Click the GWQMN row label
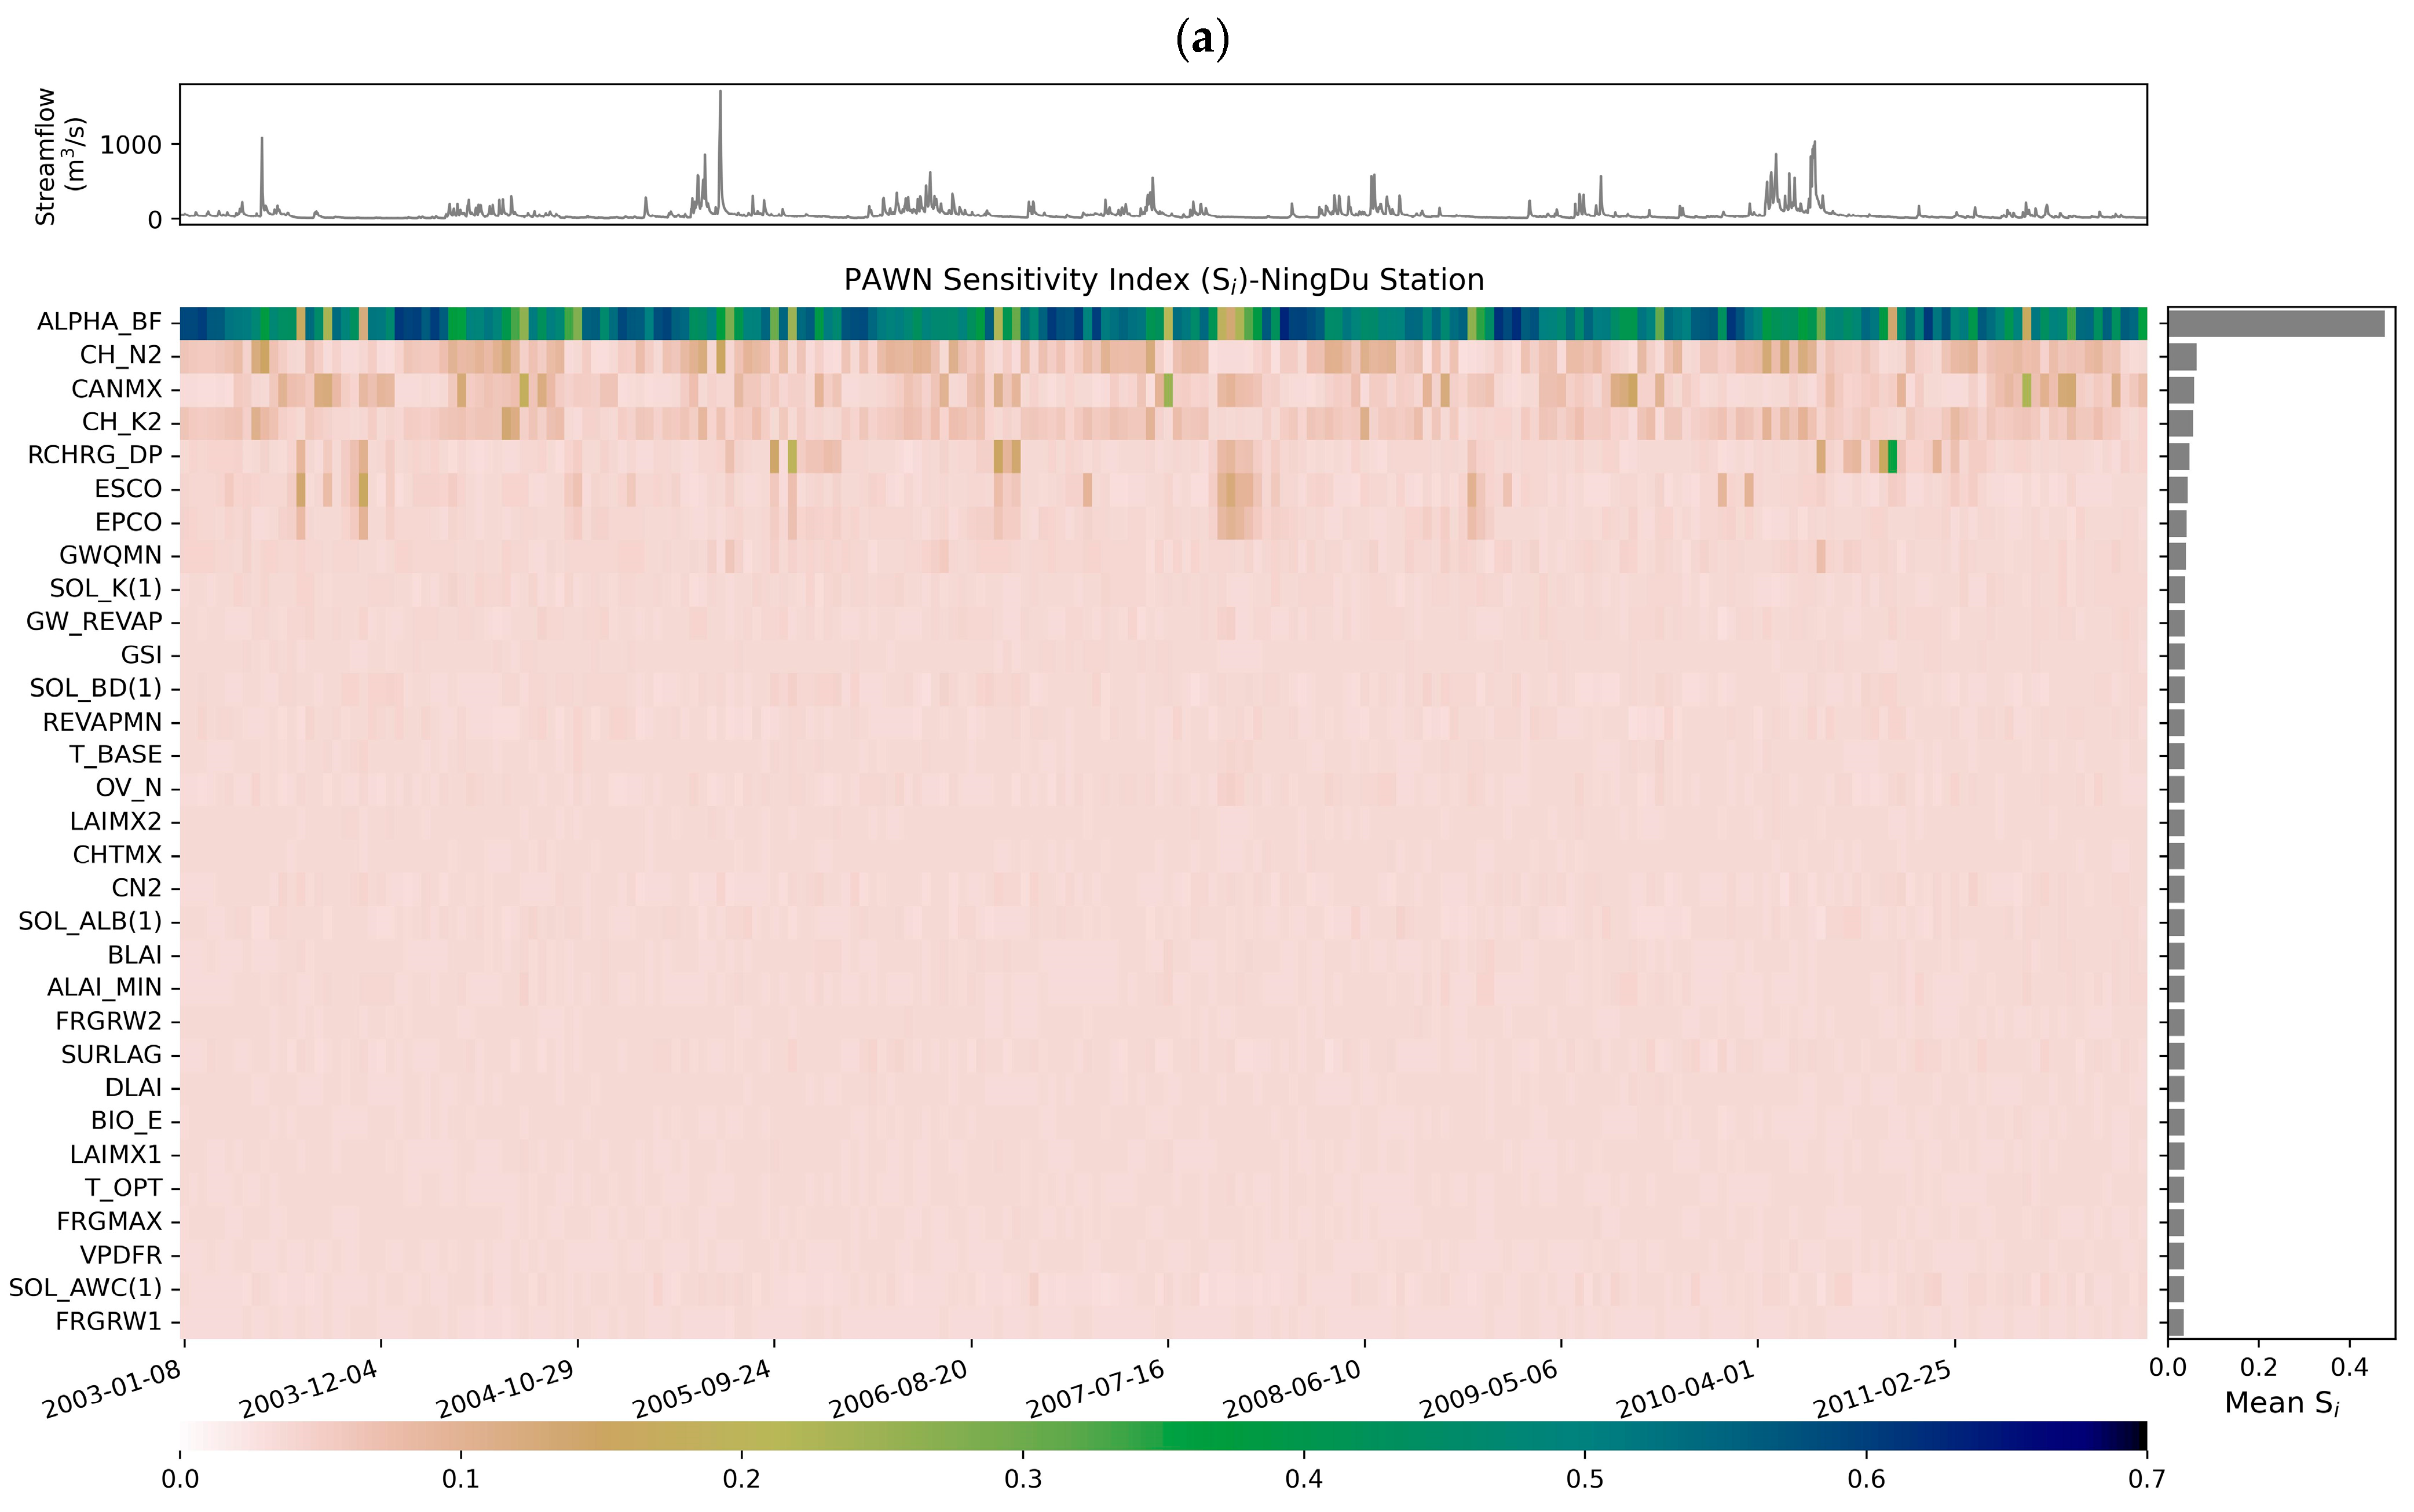The height and width of the screenshot is (1512, 2414). point(110,555)
